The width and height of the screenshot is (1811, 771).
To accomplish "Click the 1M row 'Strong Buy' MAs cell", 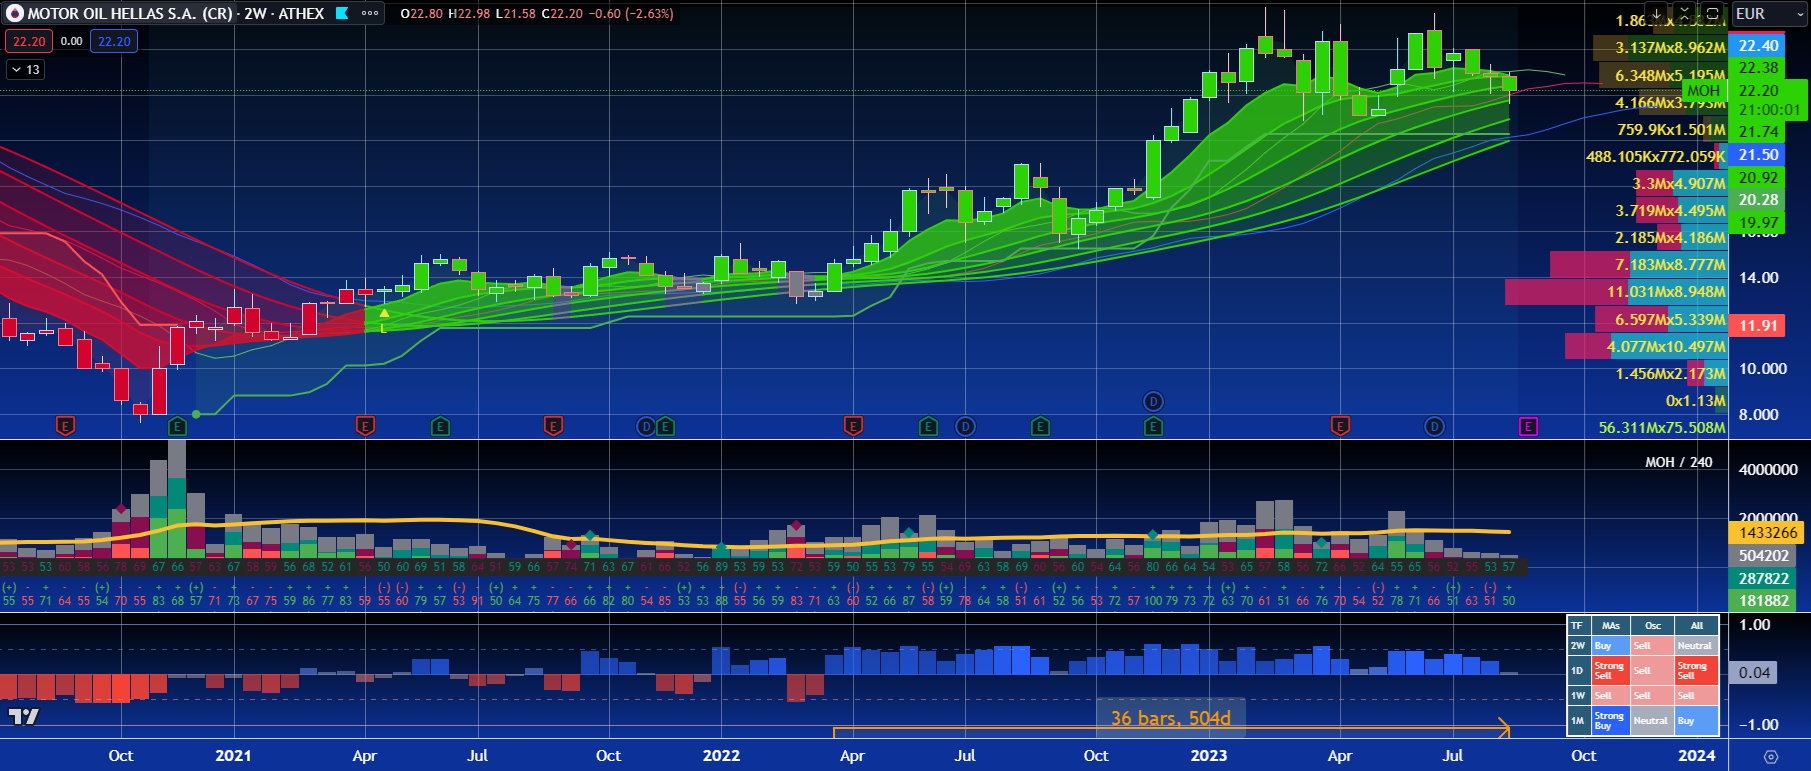I will click(x=1610, y=720).
